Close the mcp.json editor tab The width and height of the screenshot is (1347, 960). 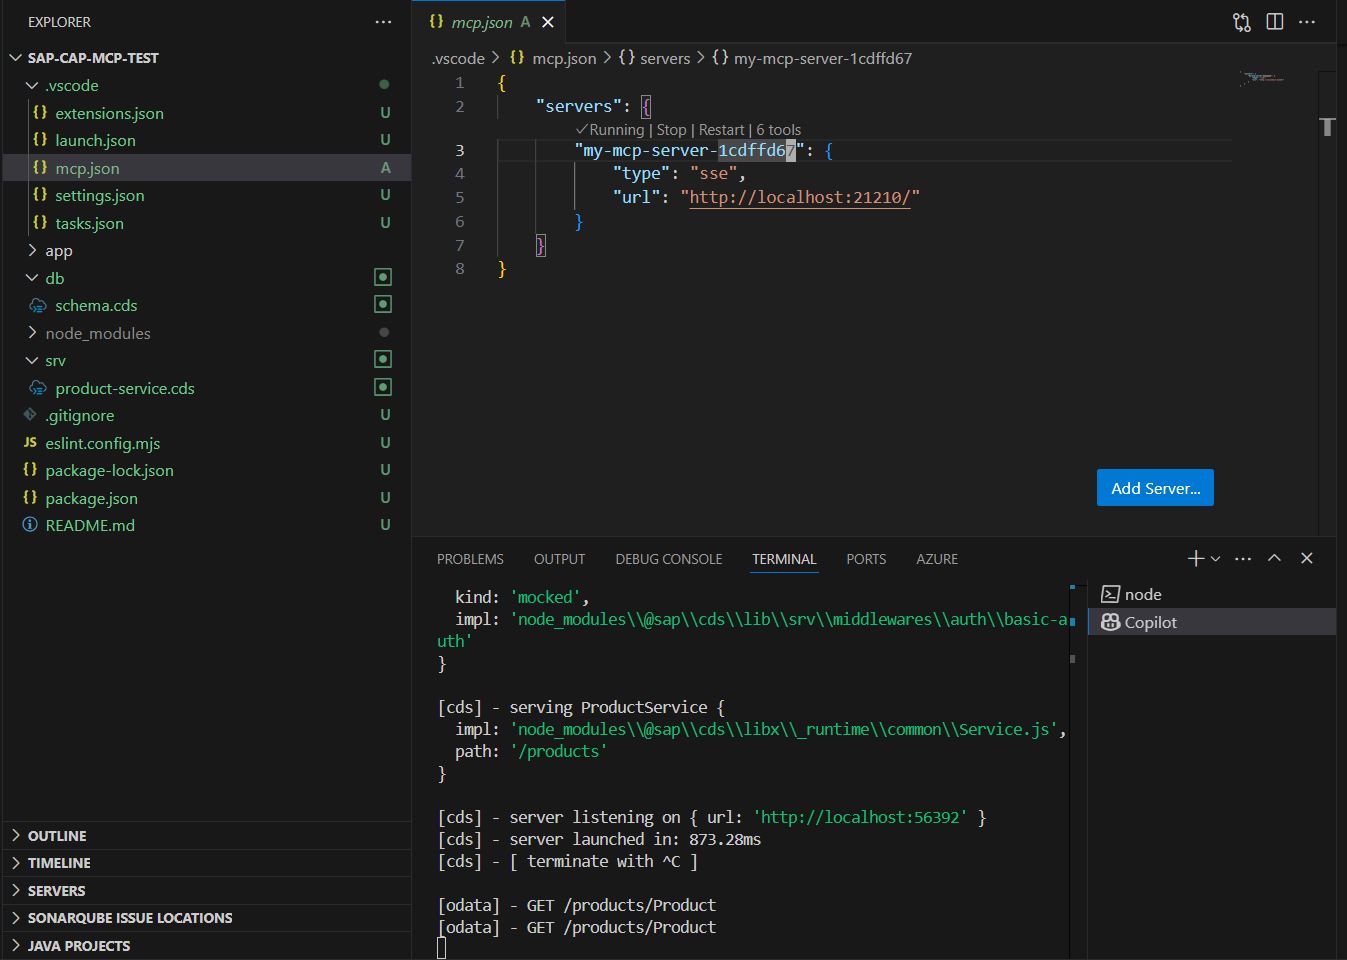pyautogui.click(x=548, y=22)
